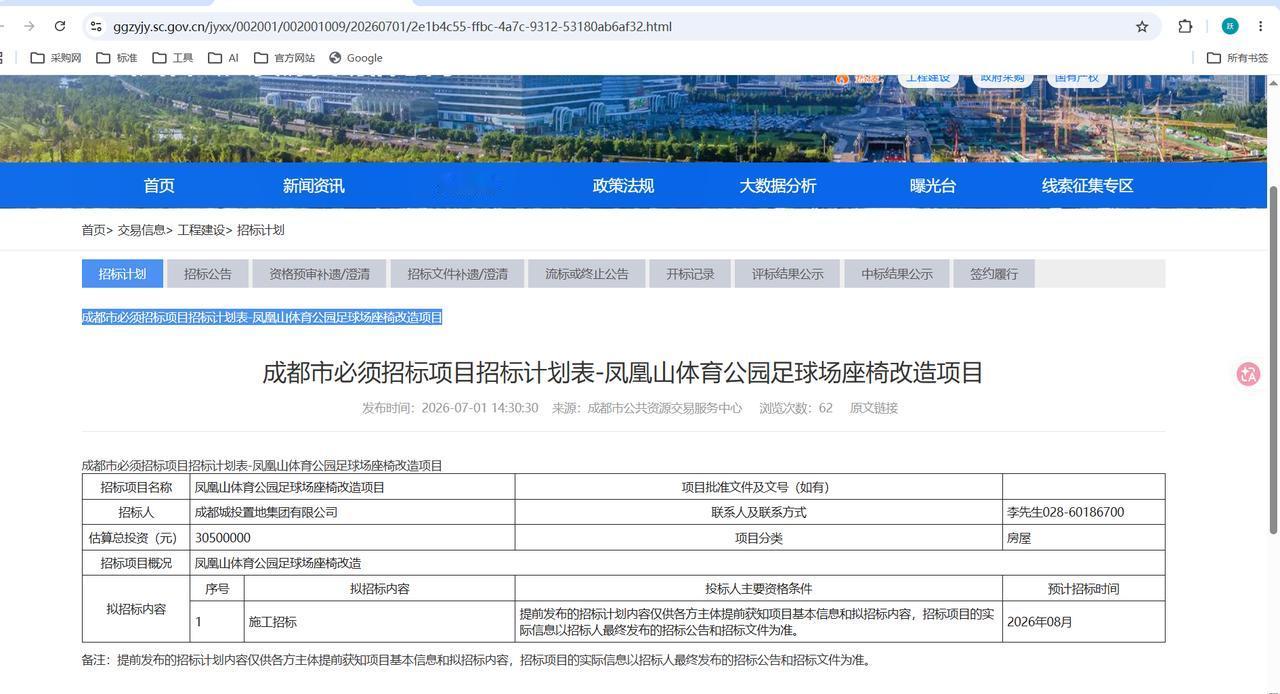This screenshot has width=1280, height=694.
Task: Bookmark this page with the star icon
Action: pos(1142,26)
